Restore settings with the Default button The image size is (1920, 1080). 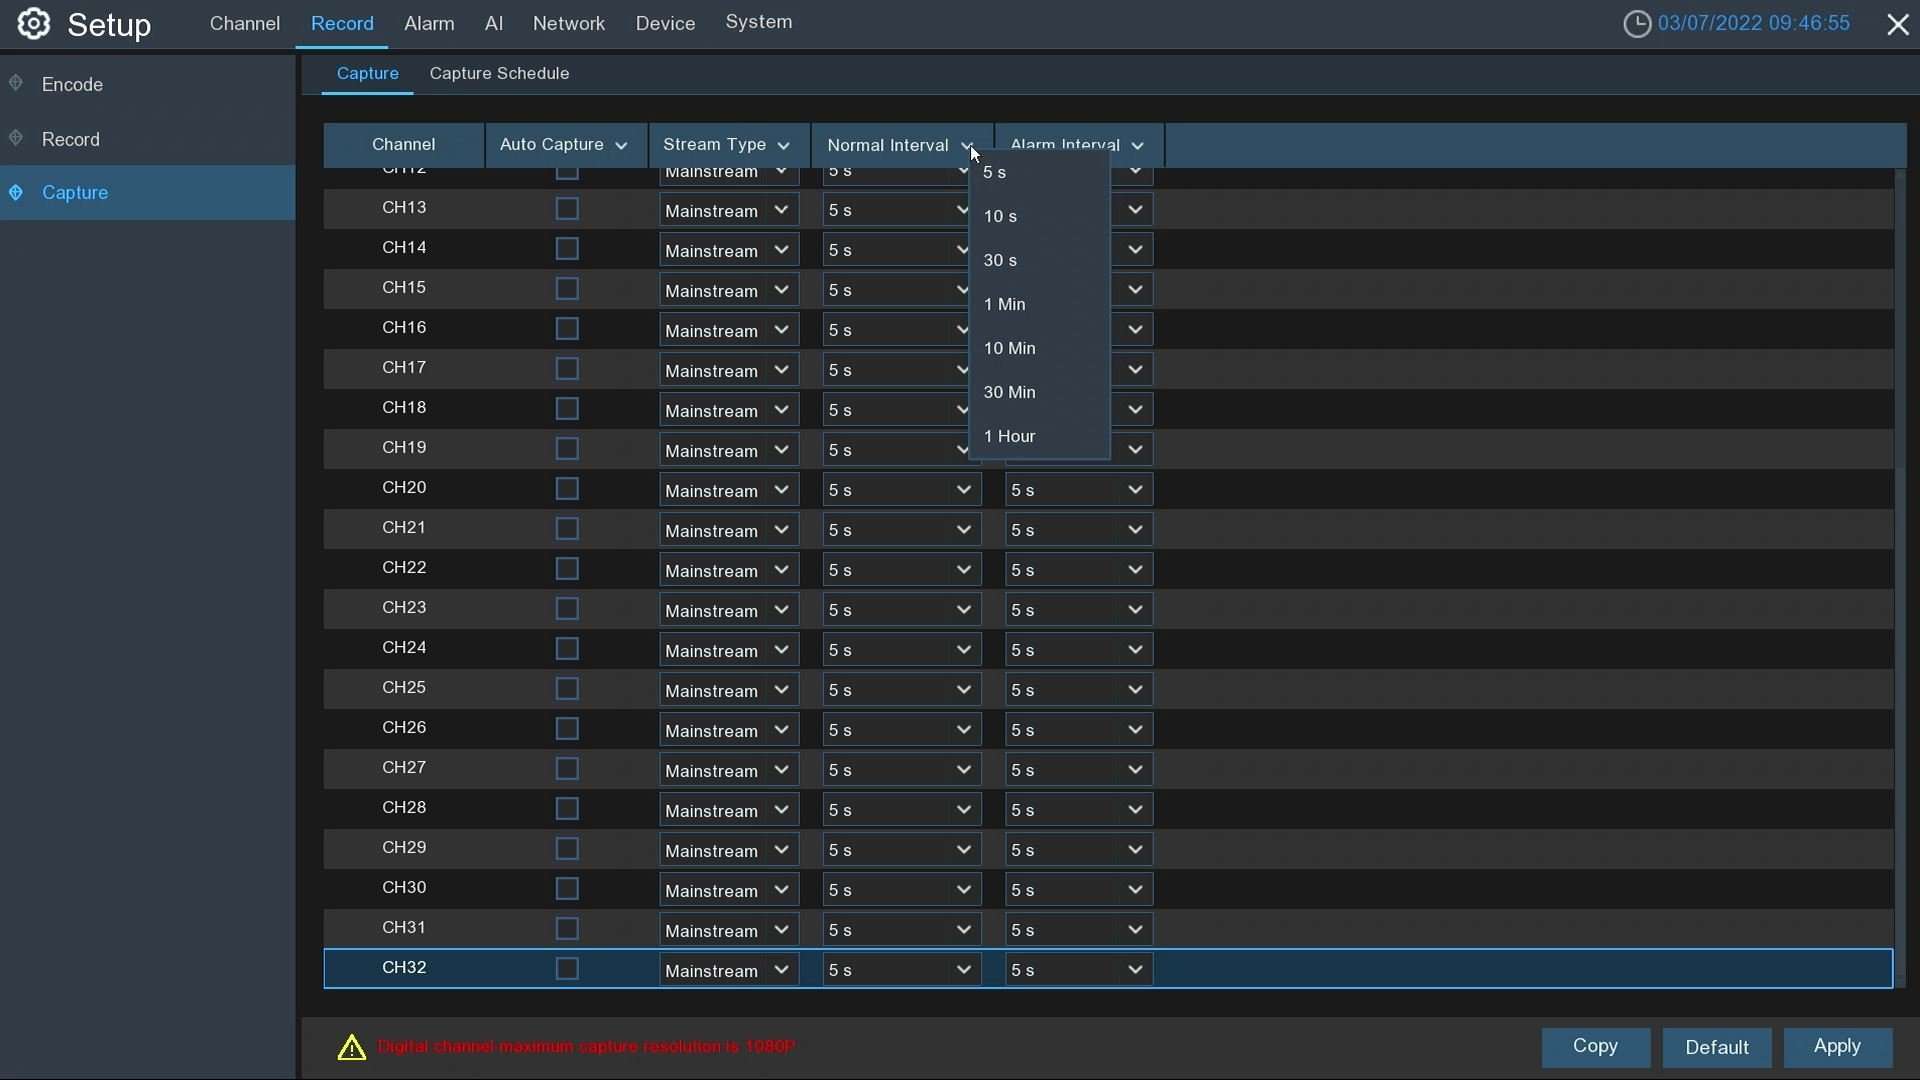[1717, 1047]
